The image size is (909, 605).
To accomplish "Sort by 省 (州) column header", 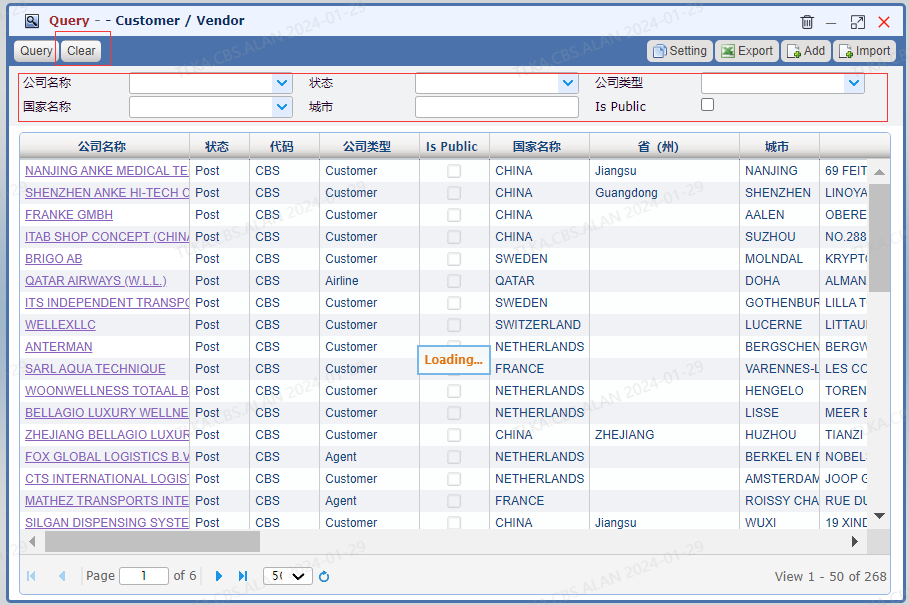I will point(659,147).
